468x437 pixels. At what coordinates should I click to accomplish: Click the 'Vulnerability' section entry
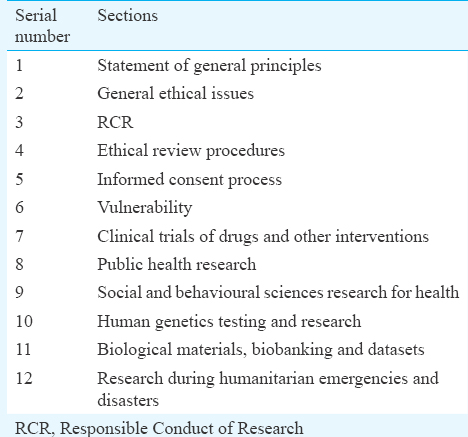pos(145,208)
